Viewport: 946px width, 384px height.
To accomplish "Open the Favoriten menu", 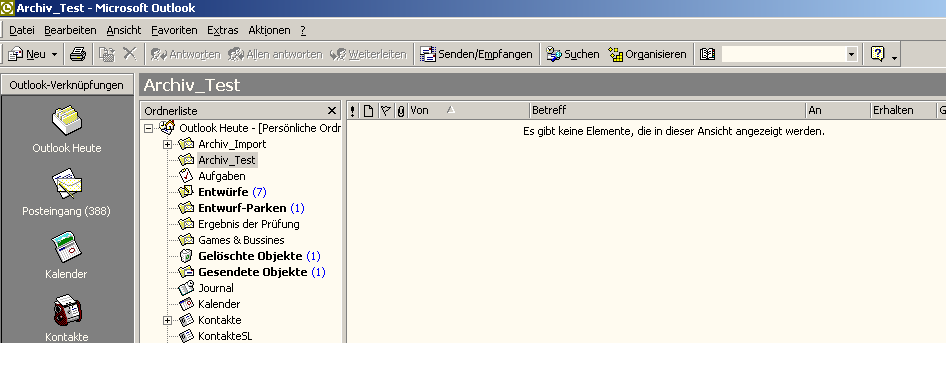I will 174,30.
